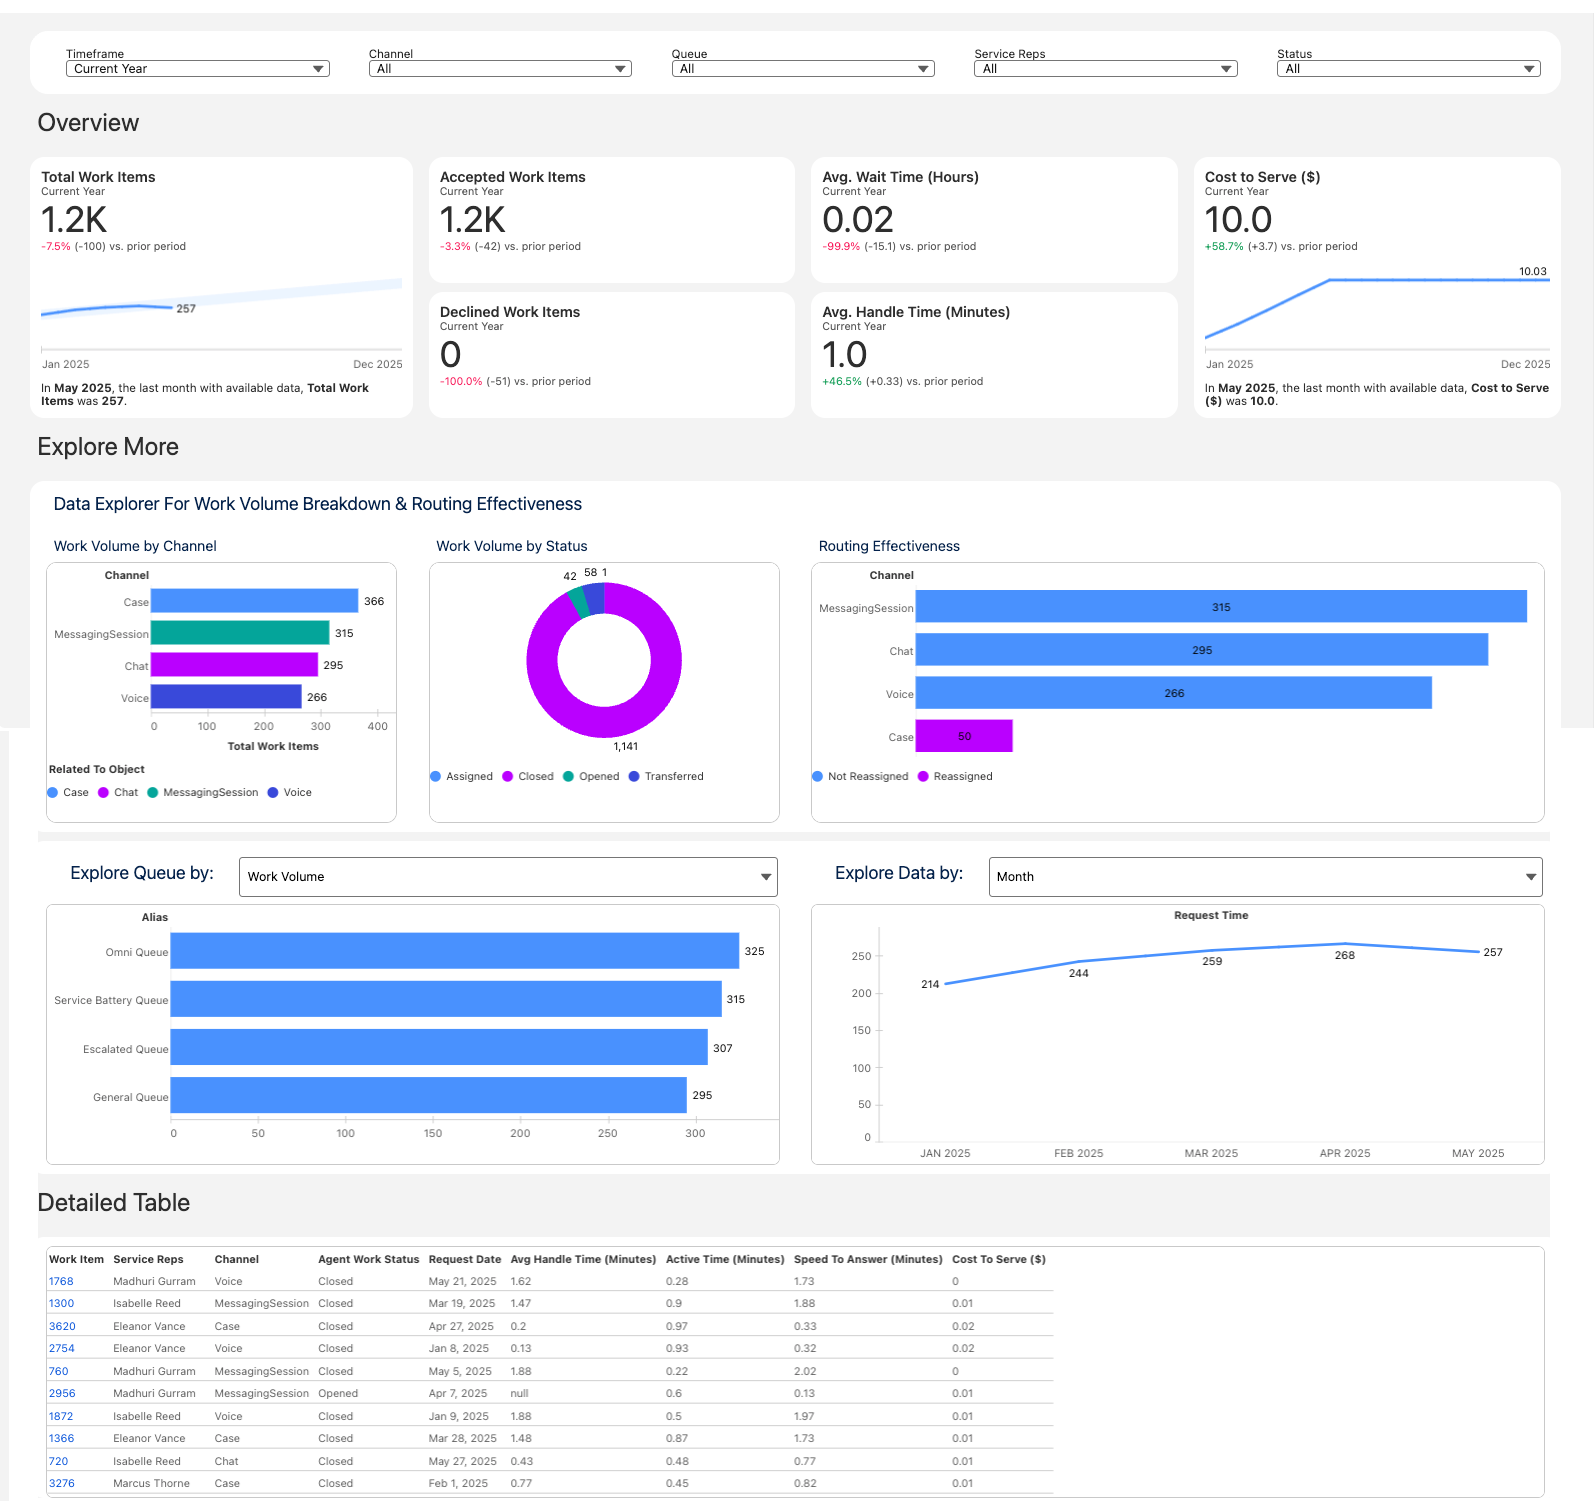
Task: Toggle the Transferred legend item
Action: 666,776
